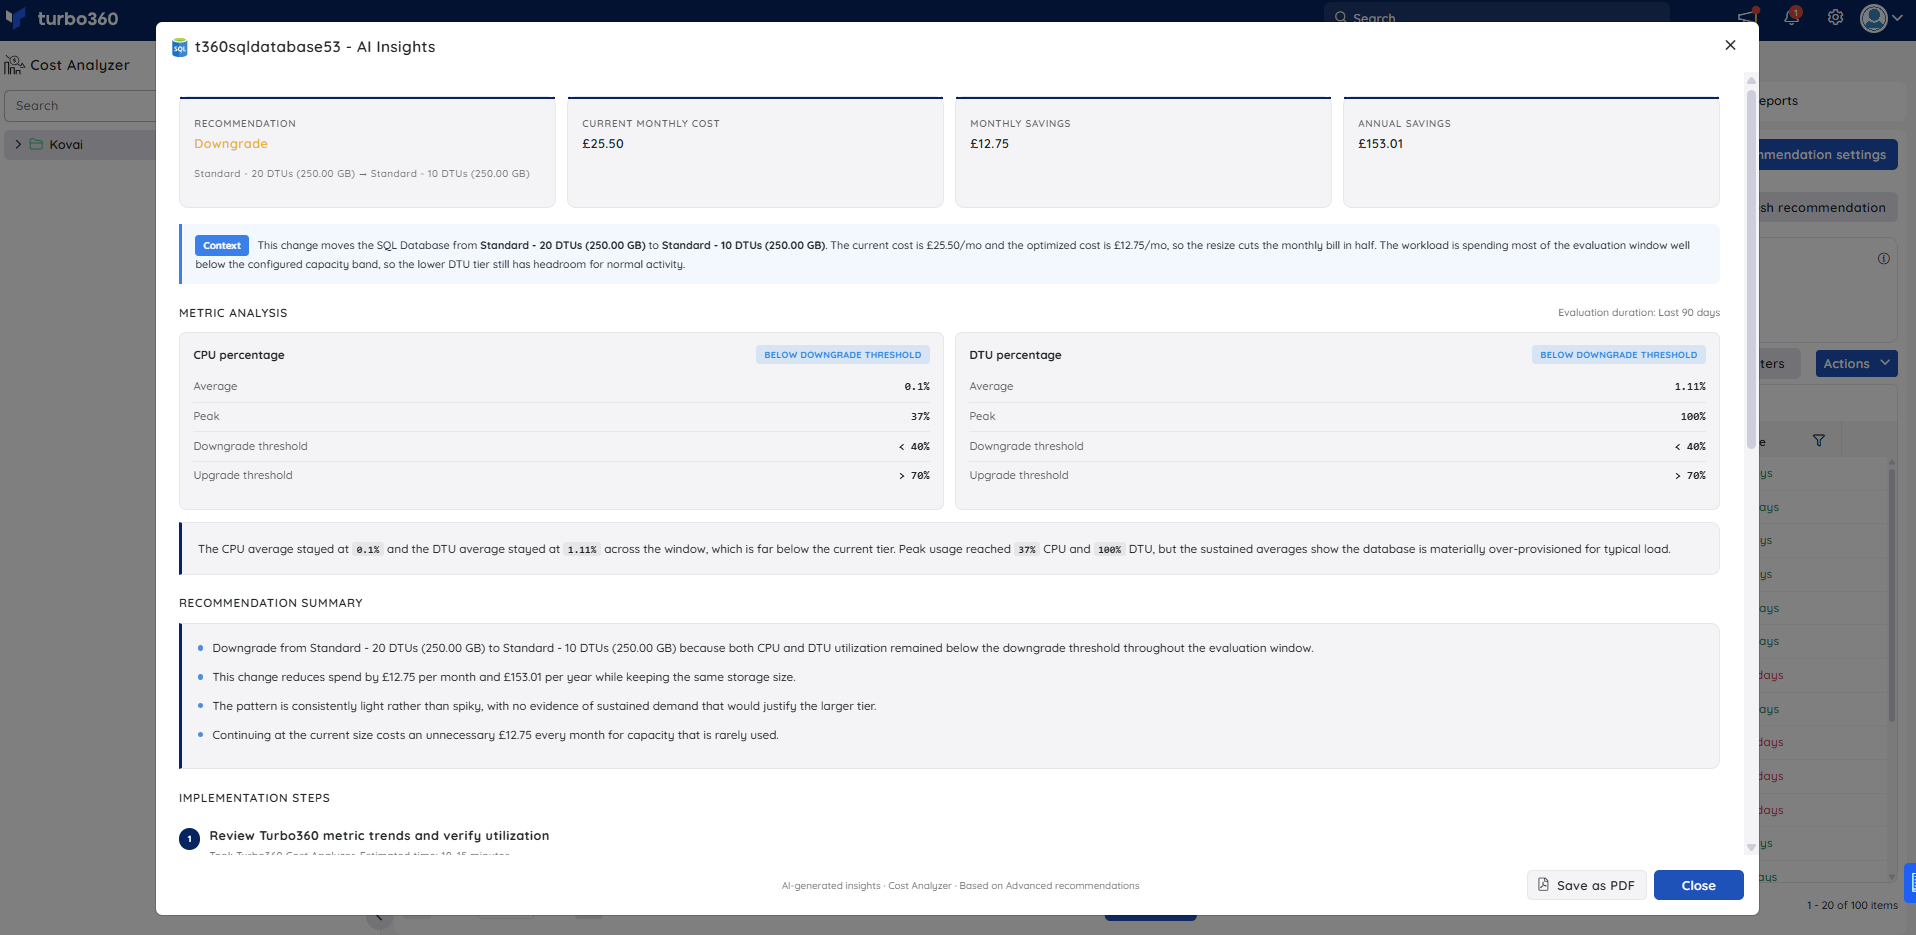The width and height of the screenshot is (1916, 935).
Task: Click CPU Below Downgrade Threshold badge
Action: (x=842, y=355)
